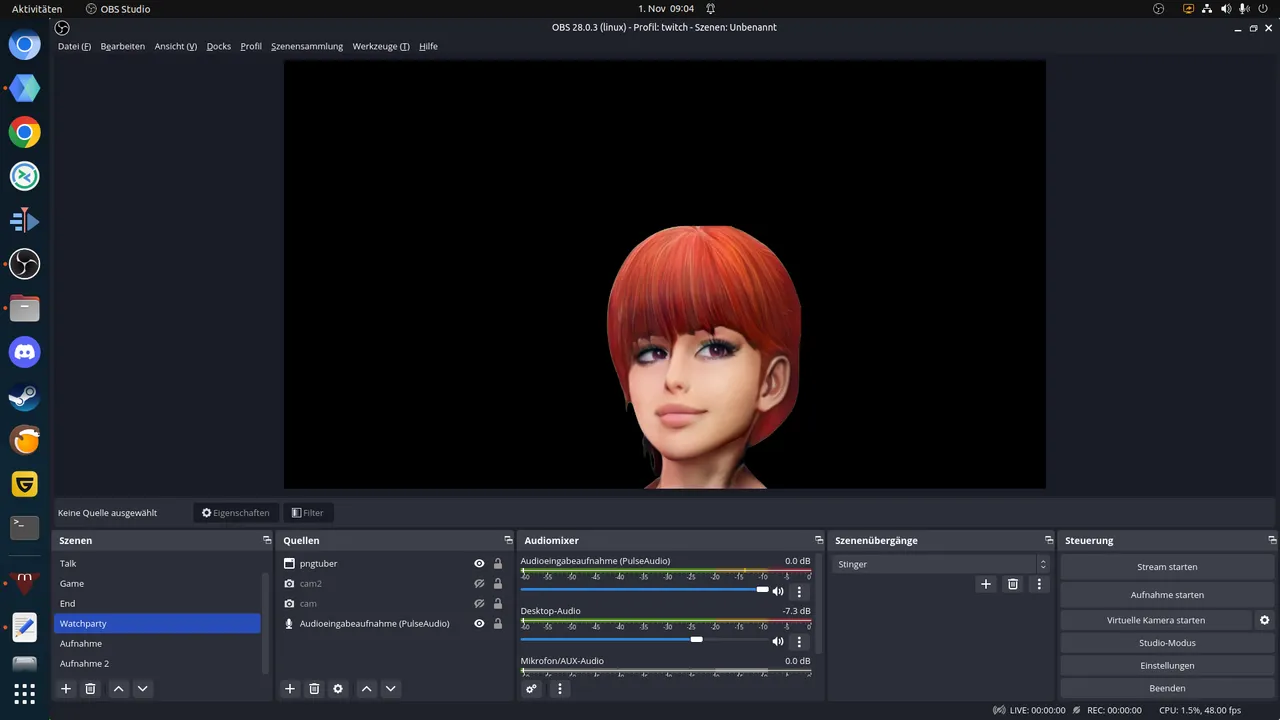Remove the source using the Quellen trash icon

314,689
